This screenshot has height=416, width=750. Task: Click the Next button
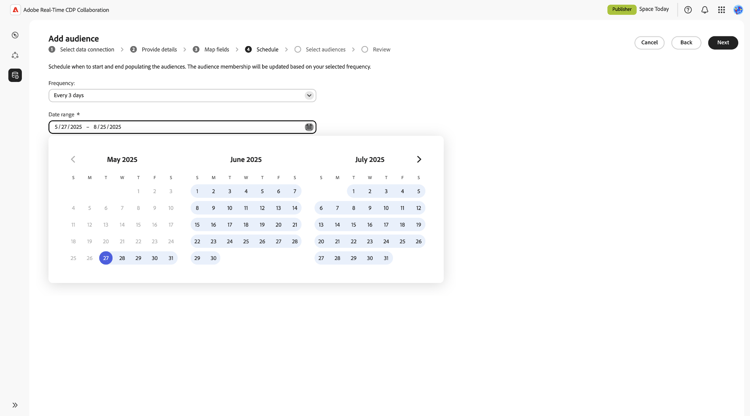(723, 43)
